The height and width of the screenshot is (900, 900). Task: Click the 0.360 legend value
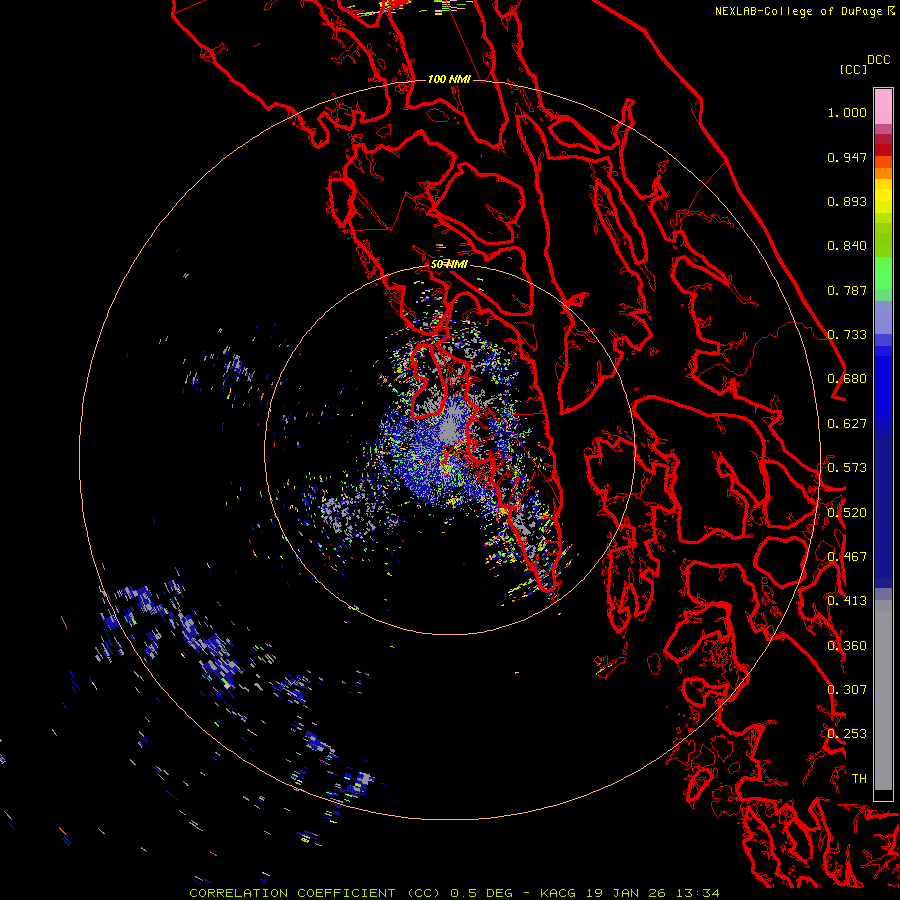(847, 646)
